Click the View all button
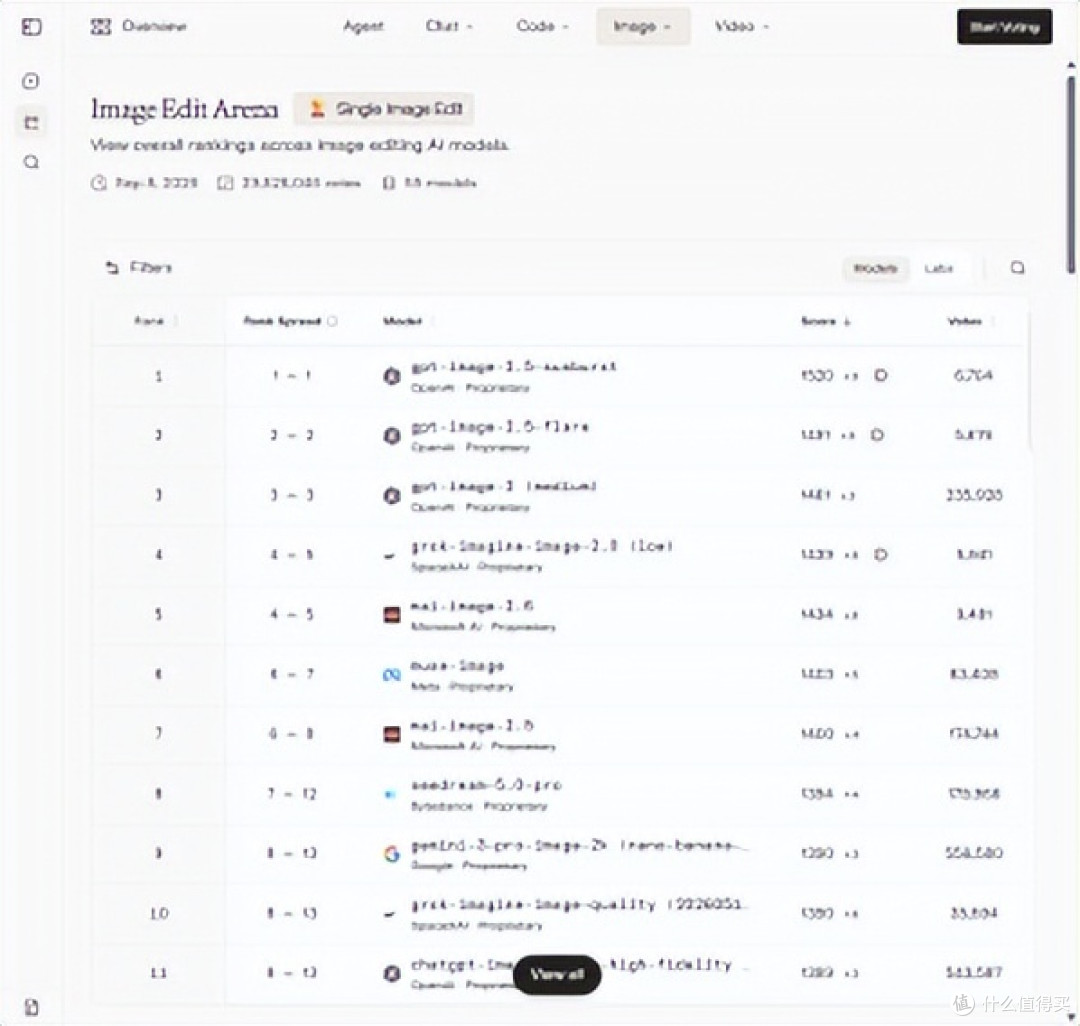The image size is (1080, 1026). click(557, 974)
